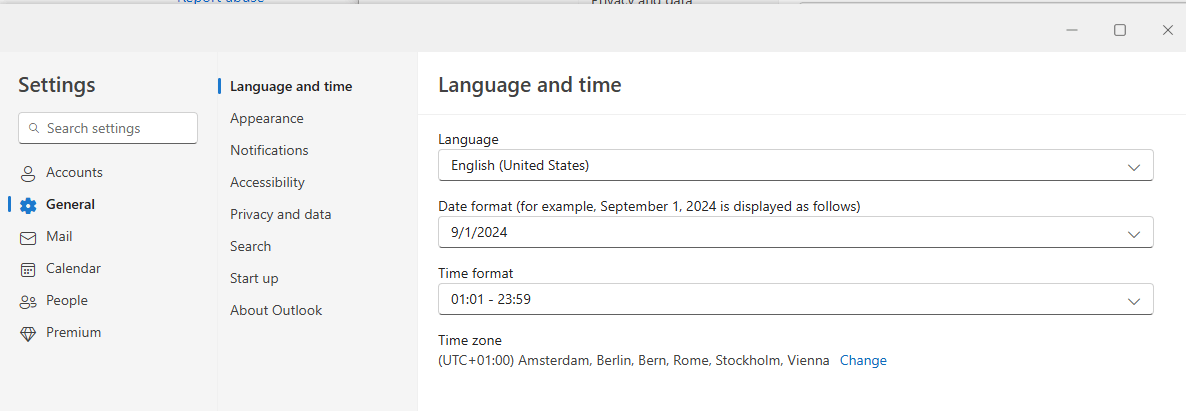1186x411 pixels.
Task: Click the Mail envelope icon
Action: (x=28, y=237)
